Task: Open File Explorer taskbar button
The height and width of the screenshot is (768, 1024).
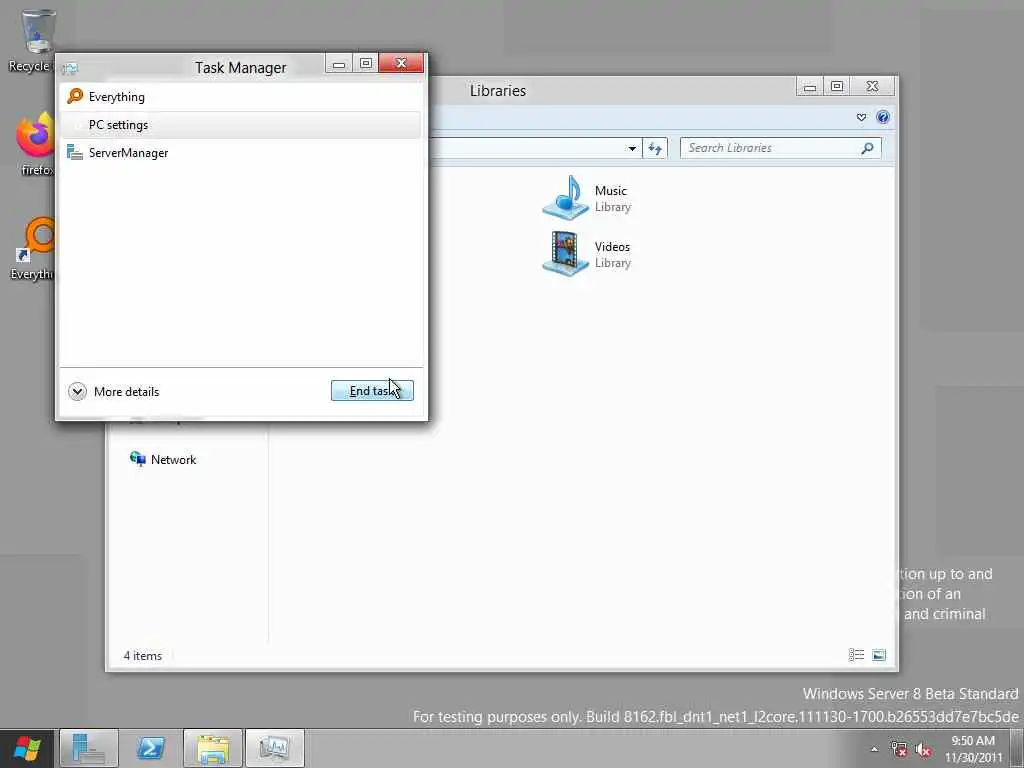Action: tap(213, 748)
